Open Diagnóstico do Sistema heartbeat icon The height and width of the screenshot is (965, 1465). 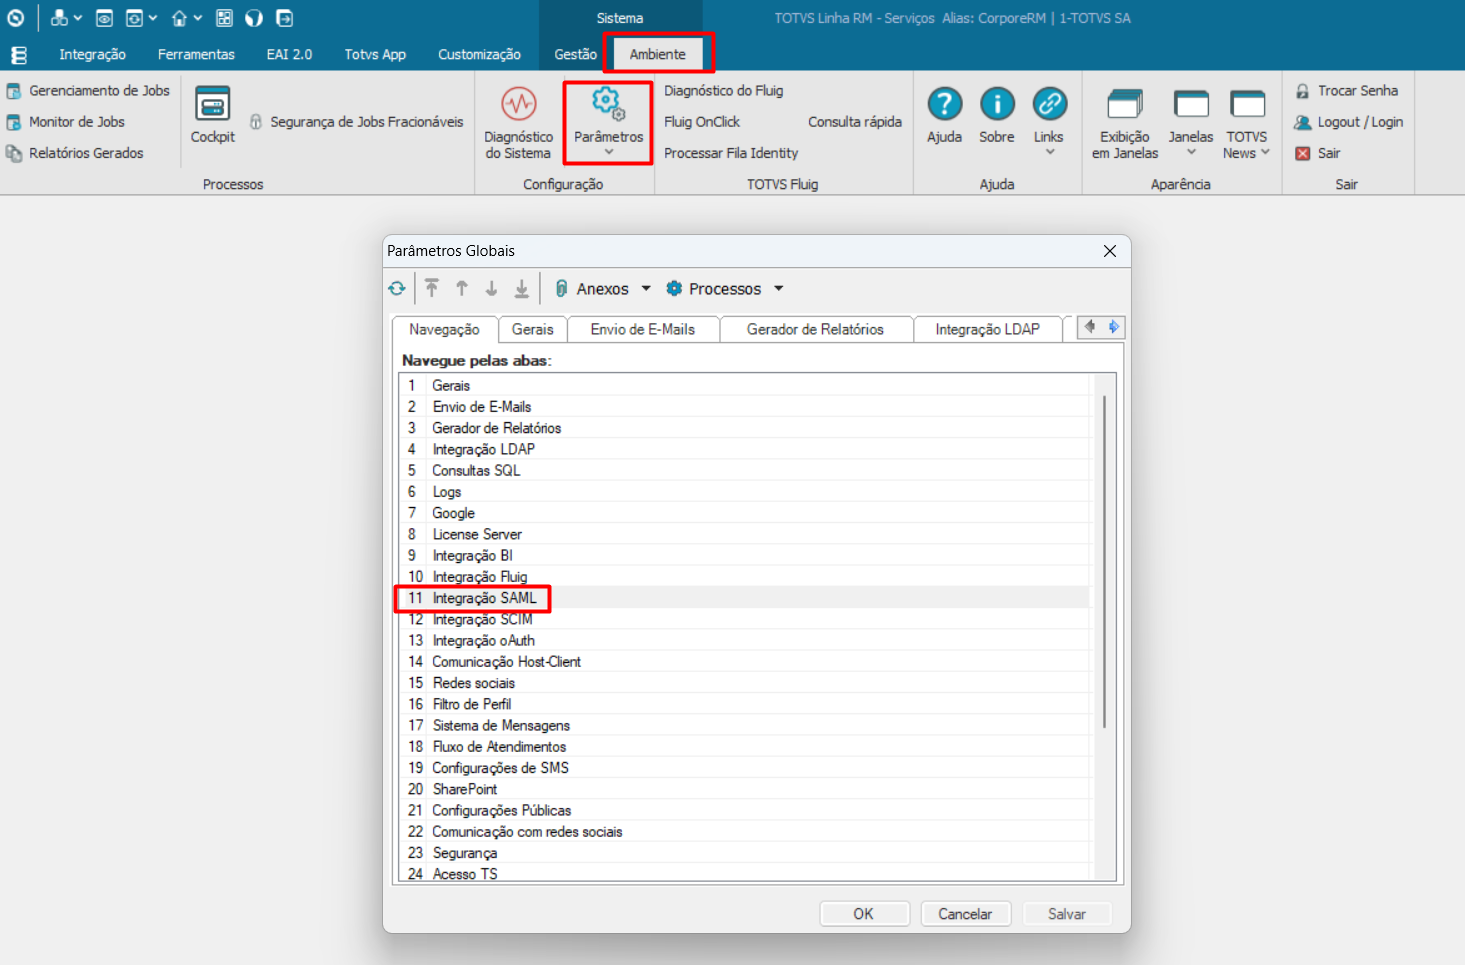pos(518,104)
